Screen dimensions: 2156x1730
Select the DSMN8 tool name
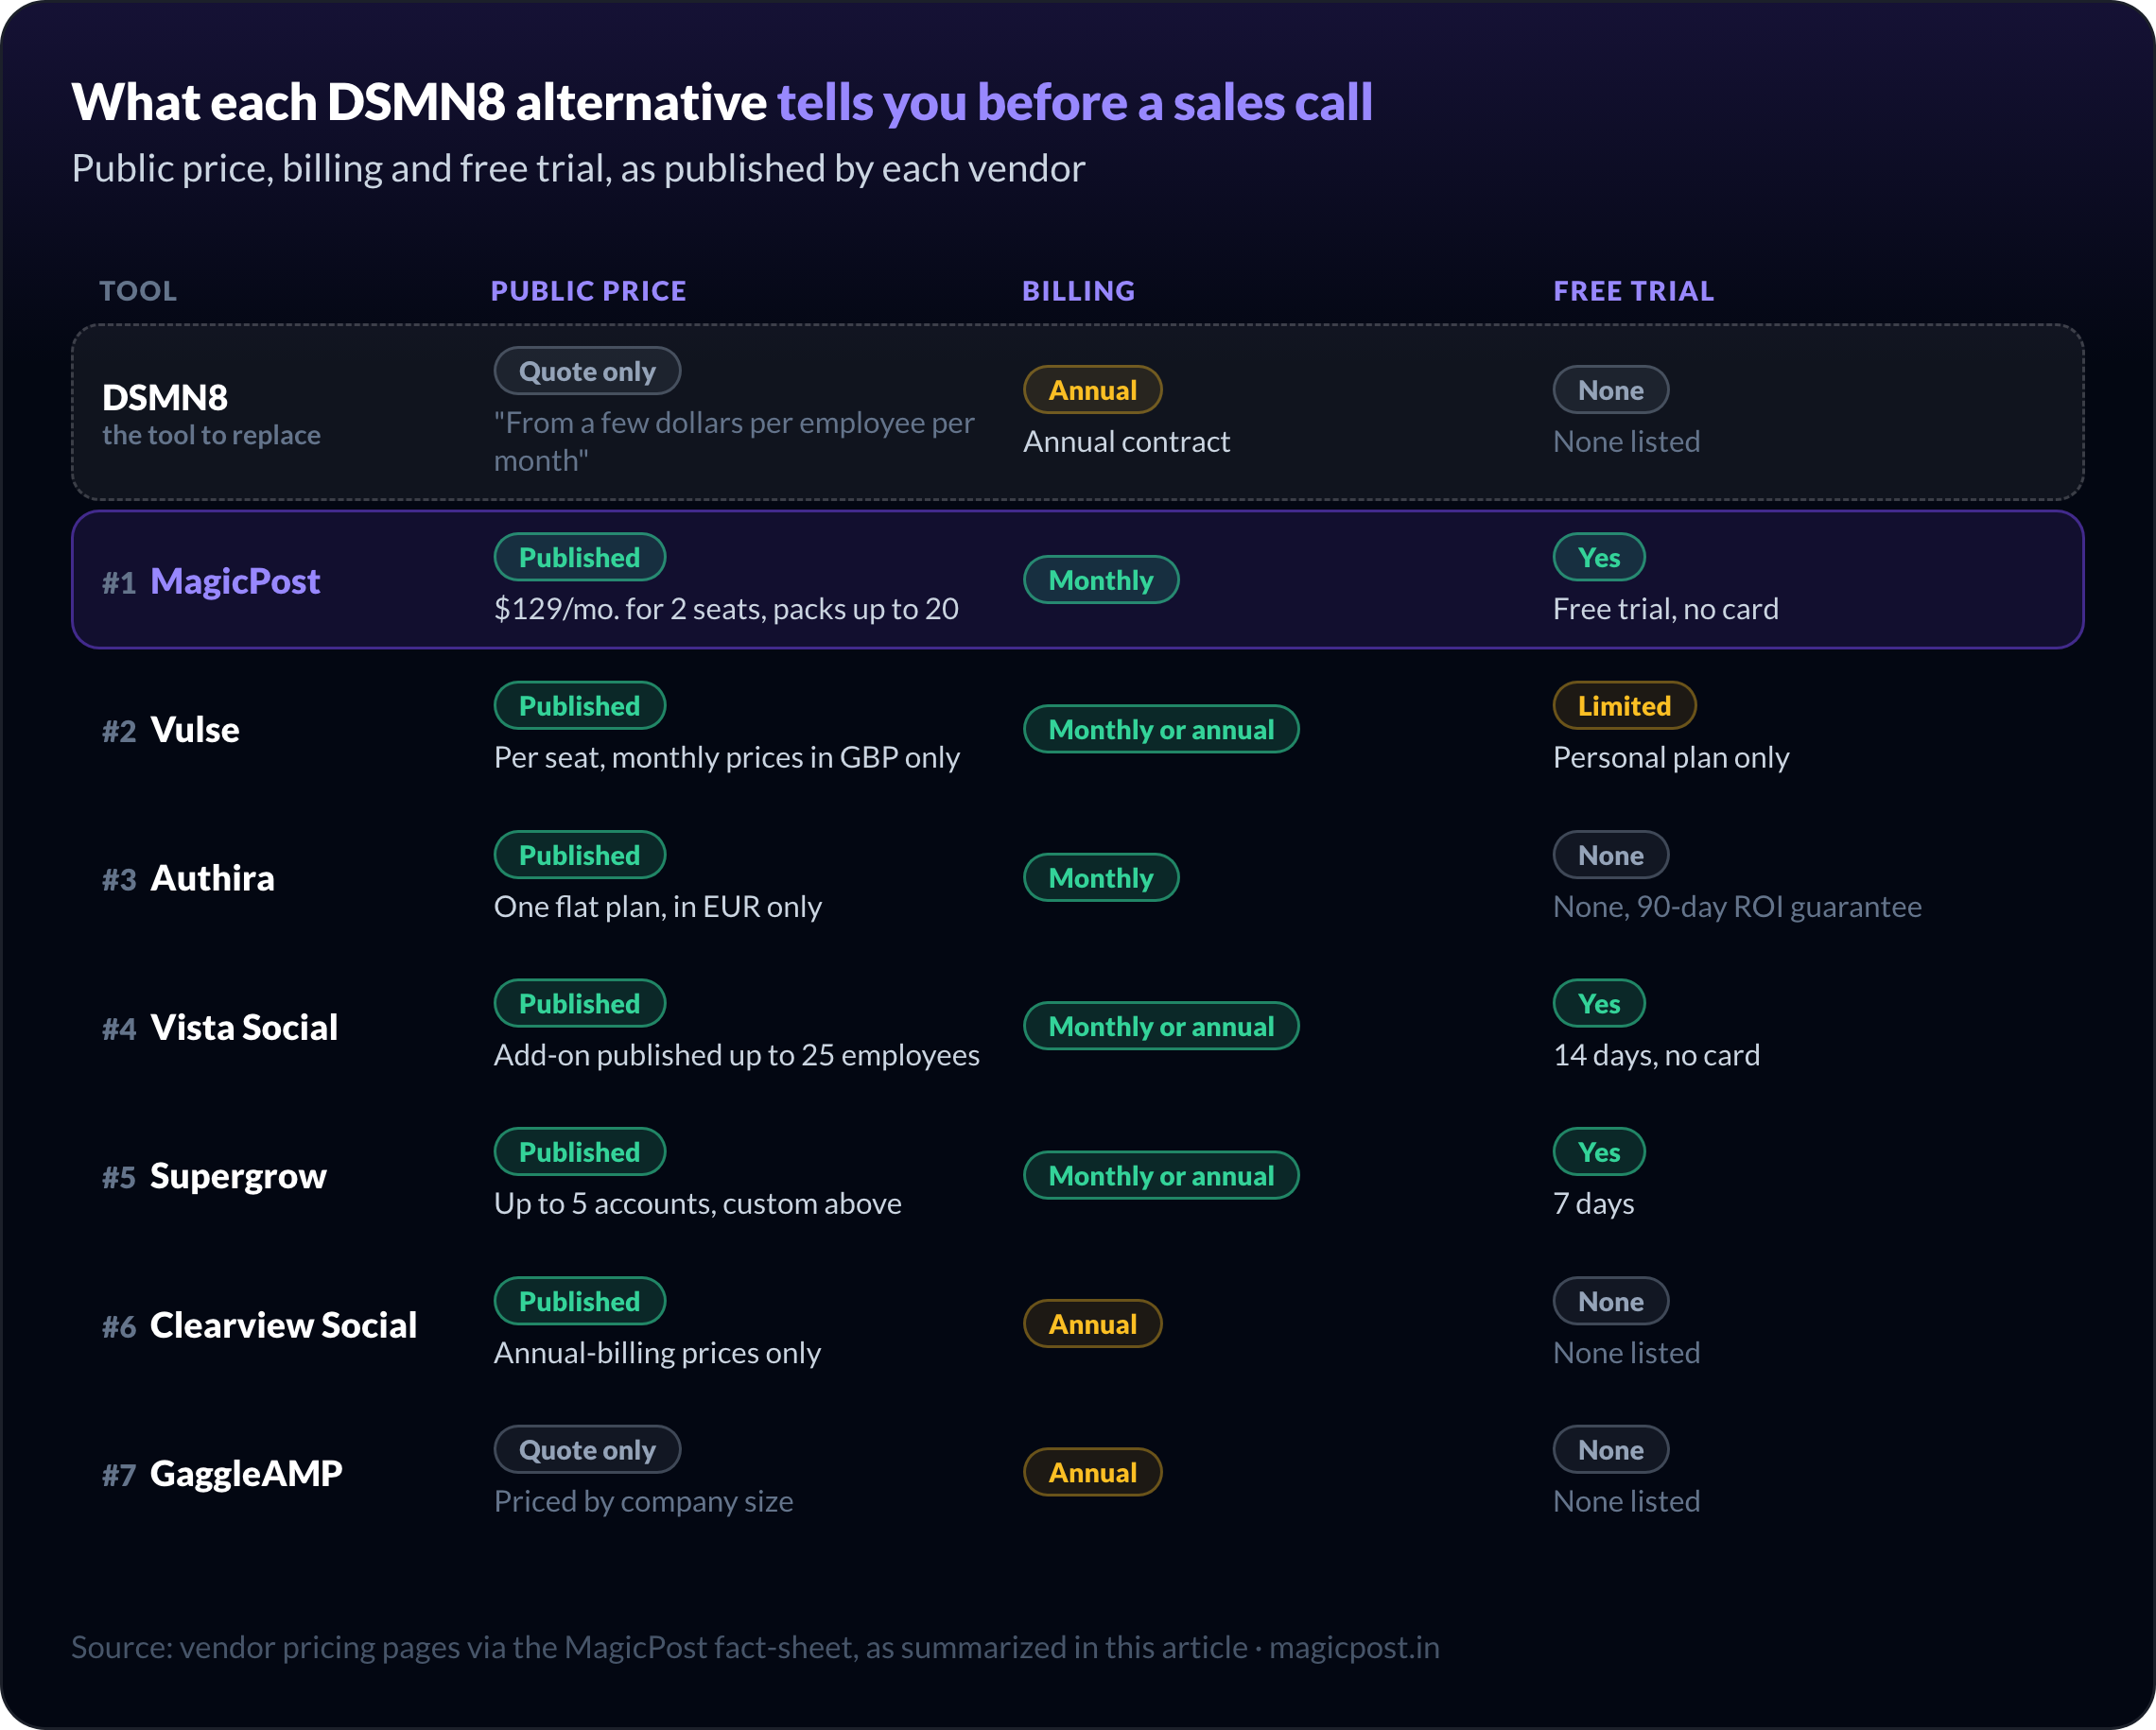[x=165, y=397]
